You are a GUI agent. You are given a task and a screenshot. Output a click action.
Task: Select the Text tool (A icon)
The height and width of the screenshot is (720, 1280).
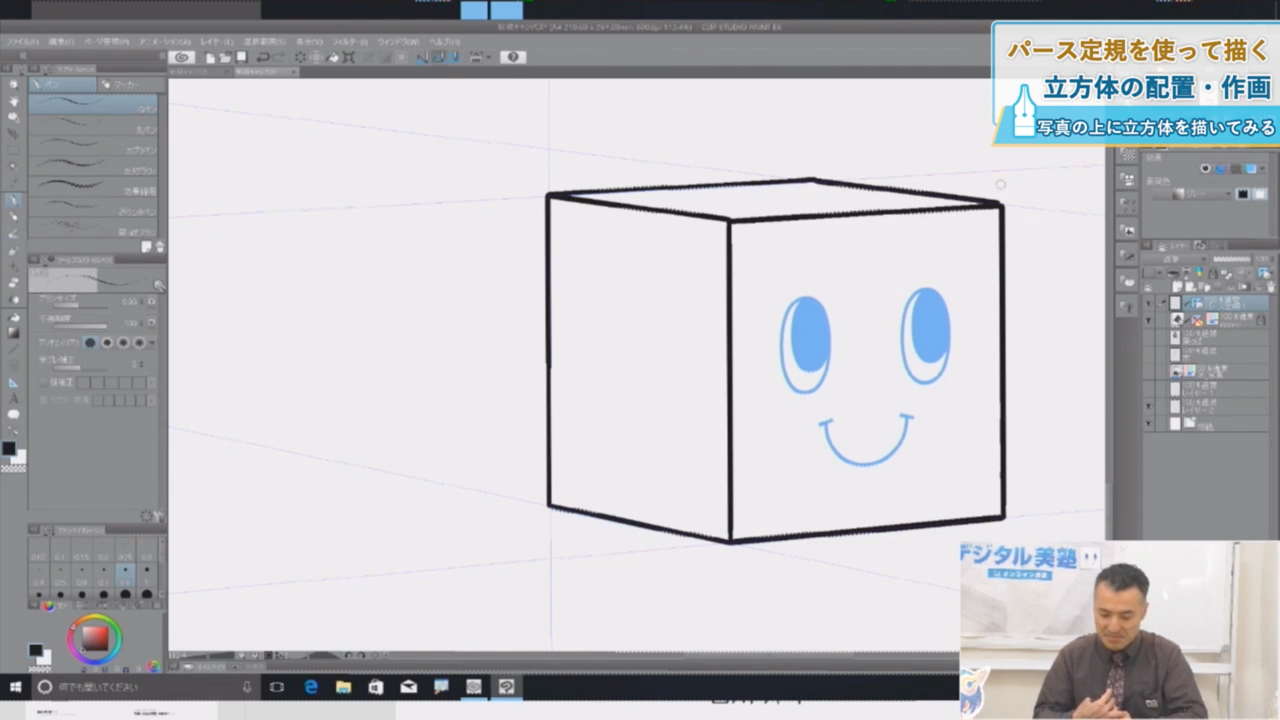(x=13, y=397)
